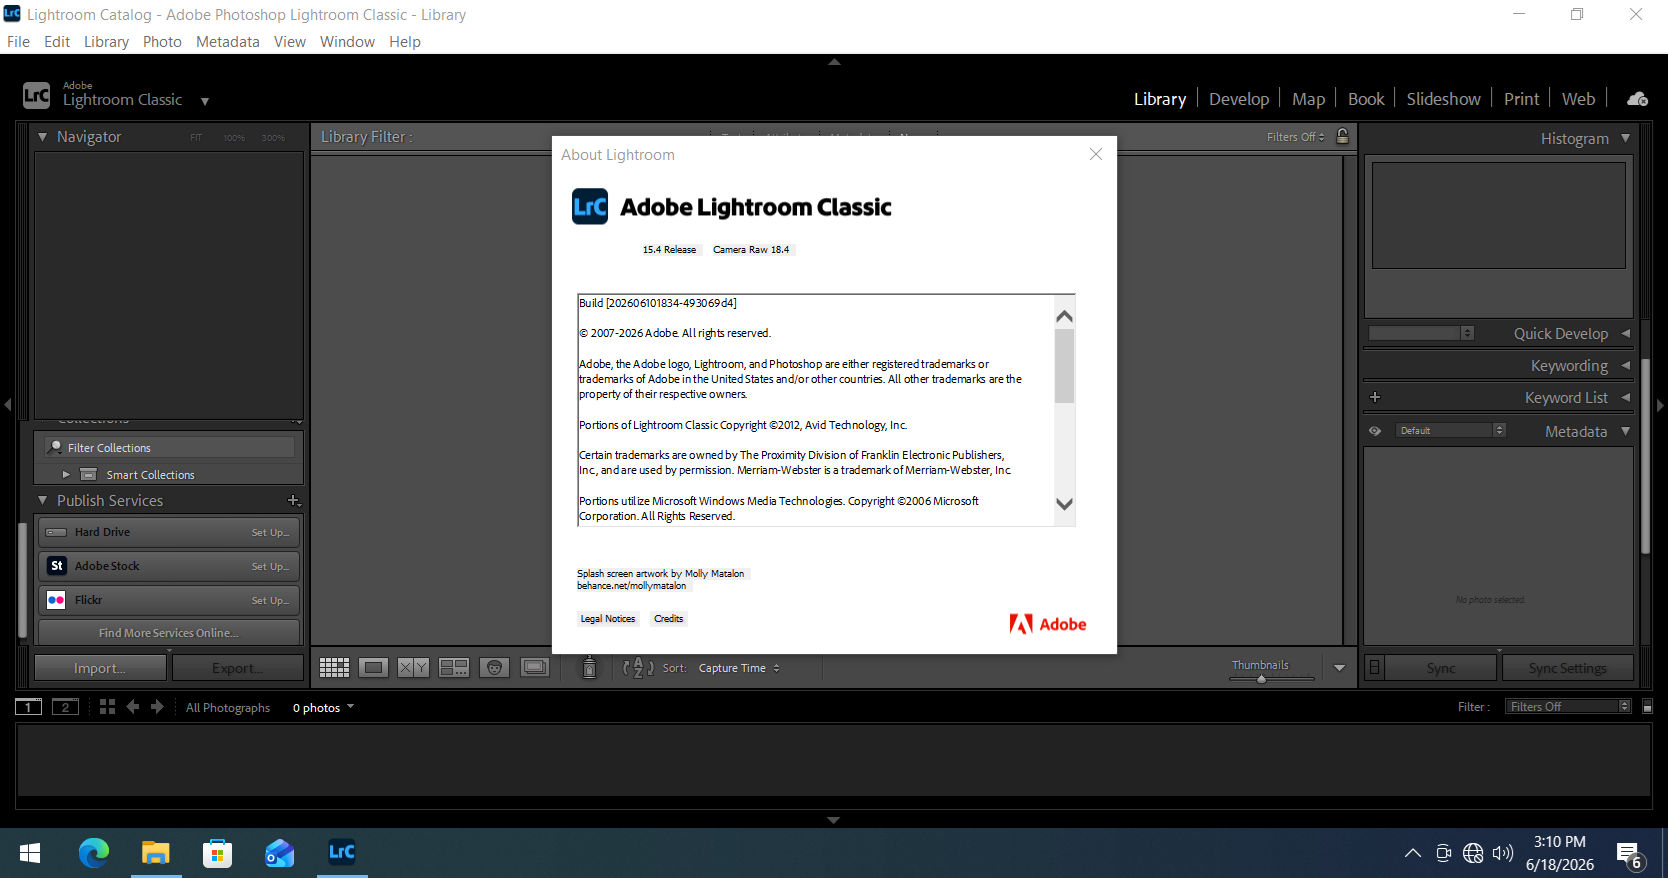Open Microsoft Edge from taskbar
Viewport: 1668px width, 878px height.
[94, 853]
